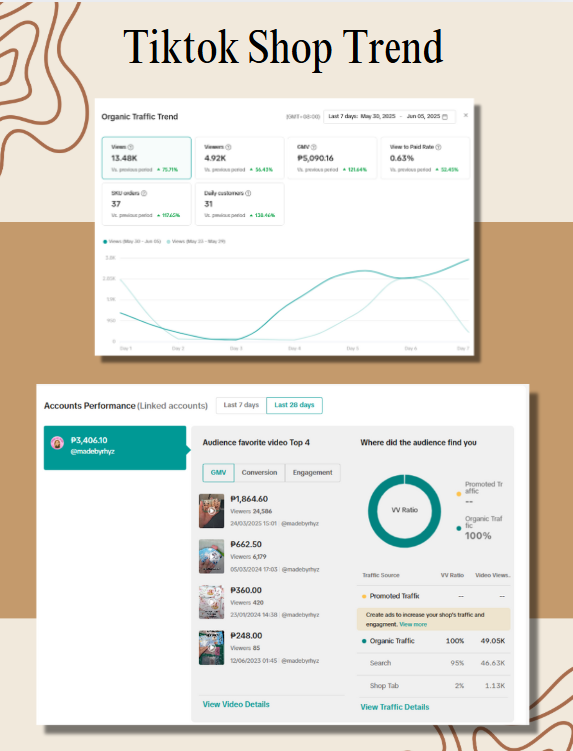Screen dimensions: 573x751
Task: Click the Promoted Traffic legend dot in chart
Action: tap(458, 494)
